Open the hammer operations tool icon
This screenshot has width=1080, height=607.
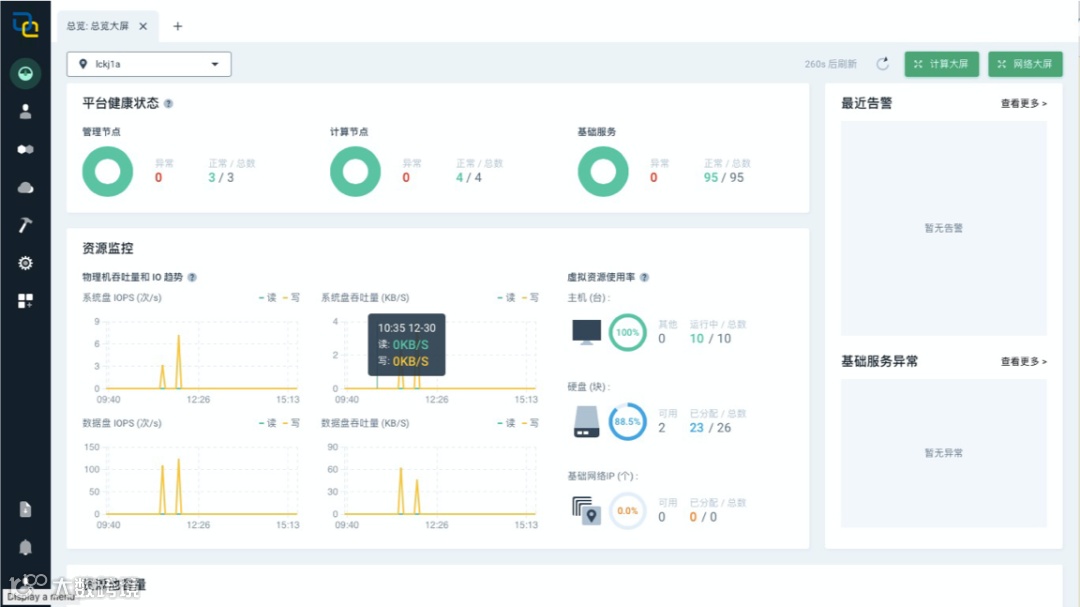click(25, 225)
